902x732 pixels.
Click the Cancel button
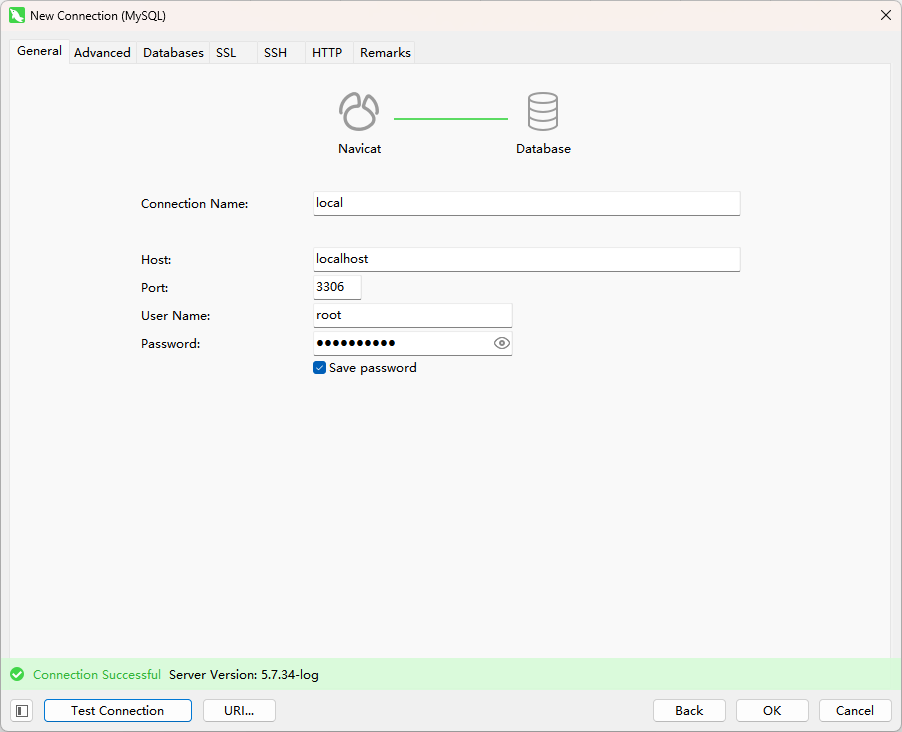(855, 711)
